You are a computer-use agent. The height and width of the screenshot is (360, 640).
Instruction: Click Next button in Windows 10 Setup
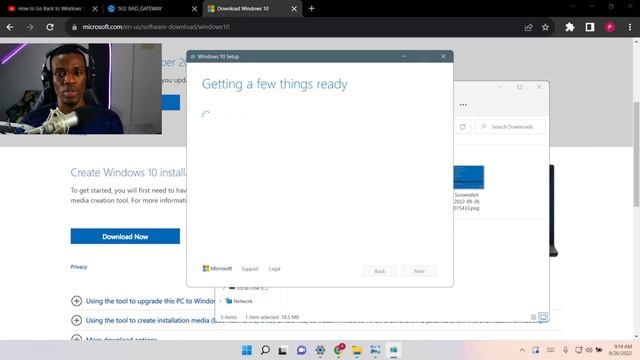click(419, 271)
